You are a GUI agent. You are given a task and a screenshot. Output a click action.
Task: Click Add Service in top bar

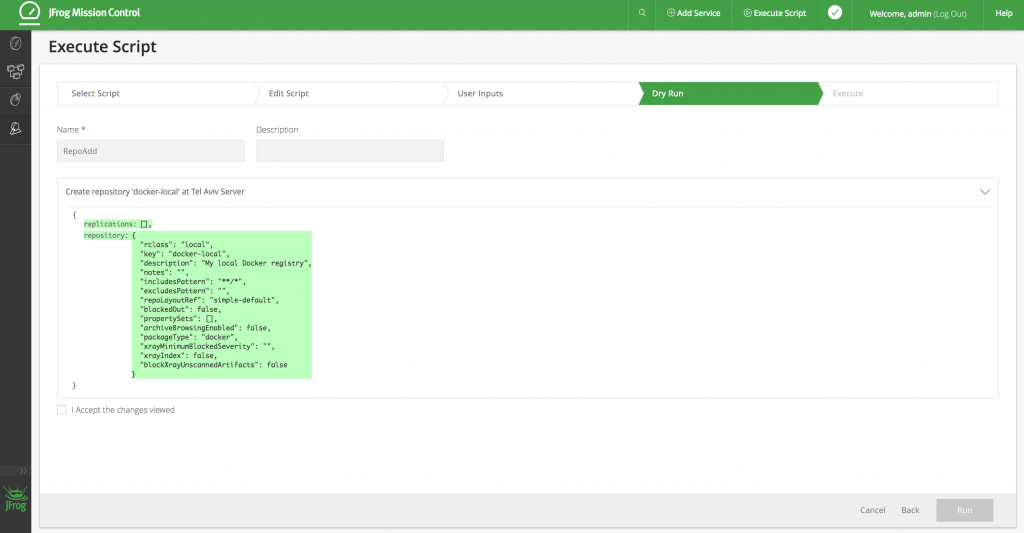pyautogui.click(x=694, y=13)
